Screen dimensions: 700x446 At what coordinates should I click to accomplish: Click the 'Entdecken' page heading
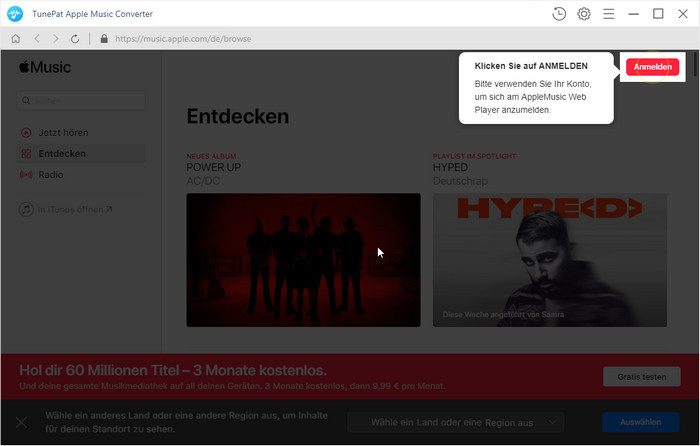[238, 117]
